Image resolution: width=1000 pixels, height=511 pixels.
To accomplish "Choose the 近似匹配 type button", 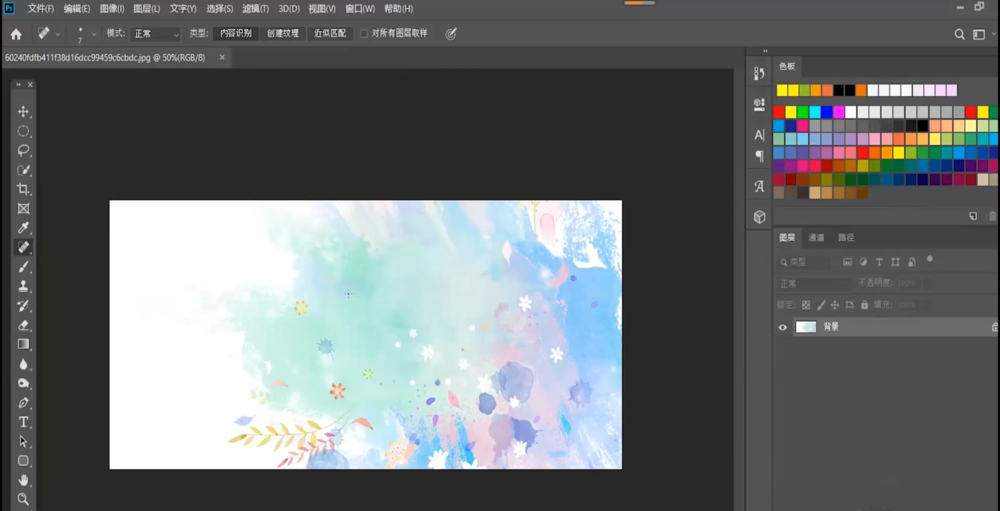I will pos(330,34).
